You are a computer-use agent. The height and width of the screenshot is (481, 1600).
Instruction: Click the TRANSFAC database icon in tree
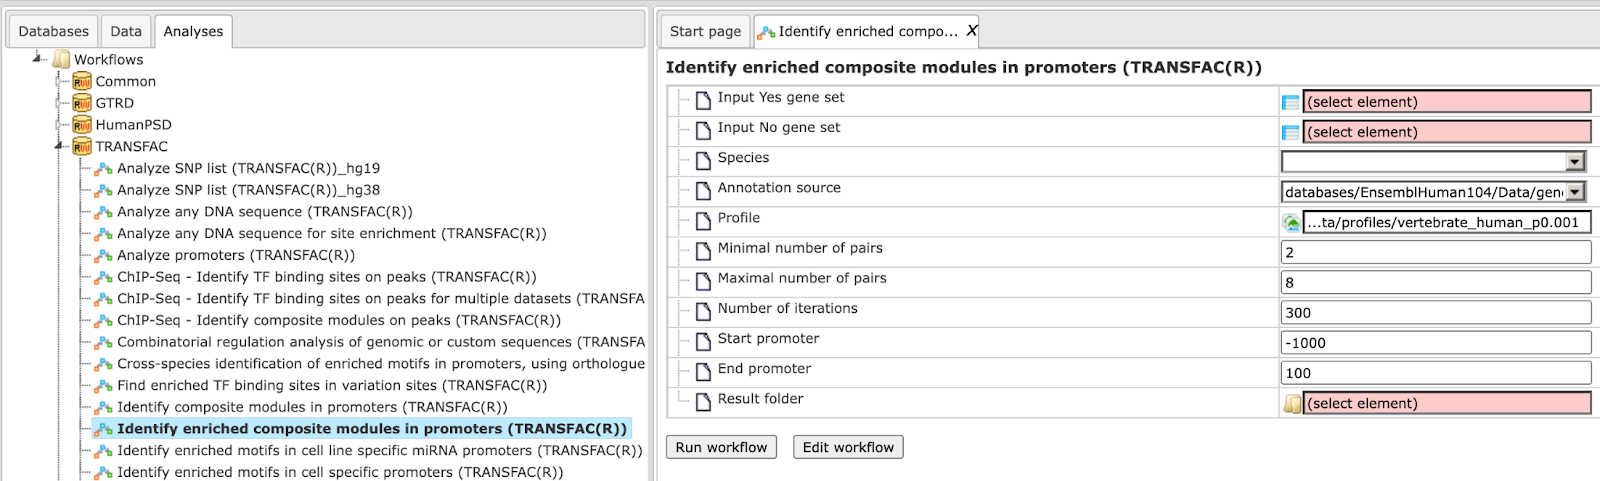click(82, 147)
